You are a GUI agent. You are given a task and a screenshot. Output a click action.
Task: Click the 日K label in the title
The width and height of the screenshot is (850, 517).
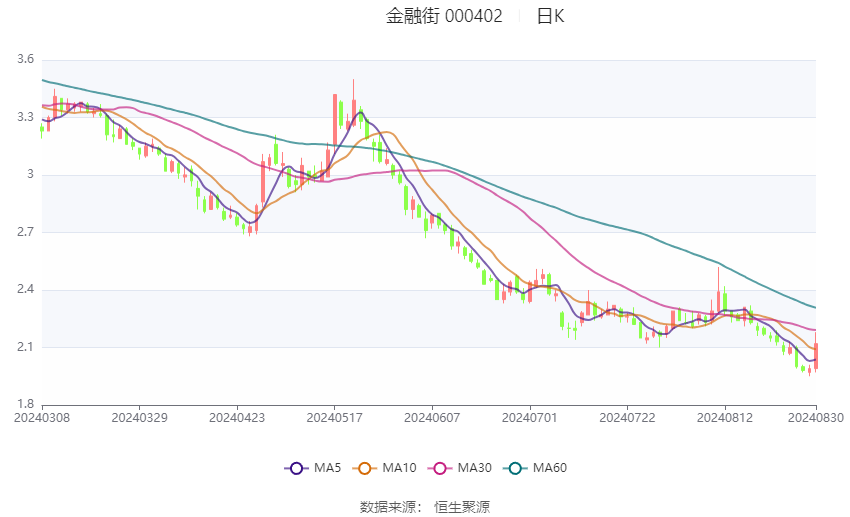[550, 16]
